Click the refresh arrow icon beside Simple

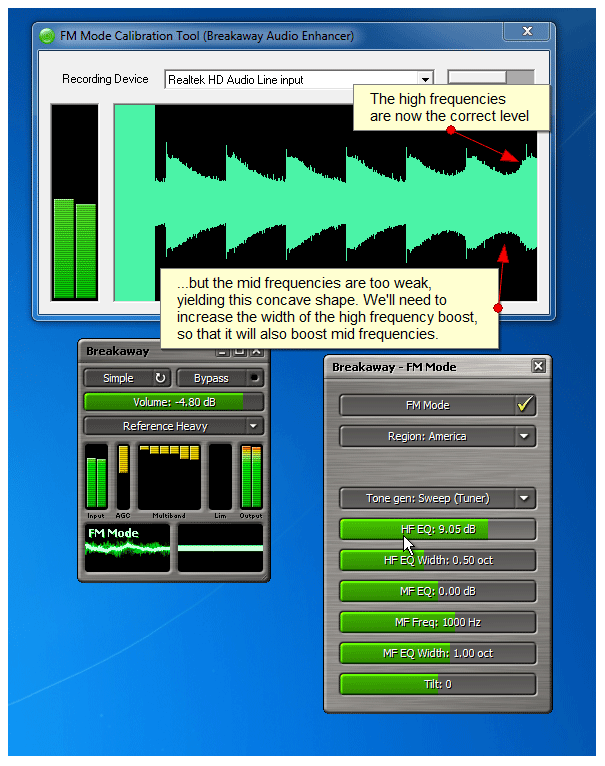[x=160, y=378]
